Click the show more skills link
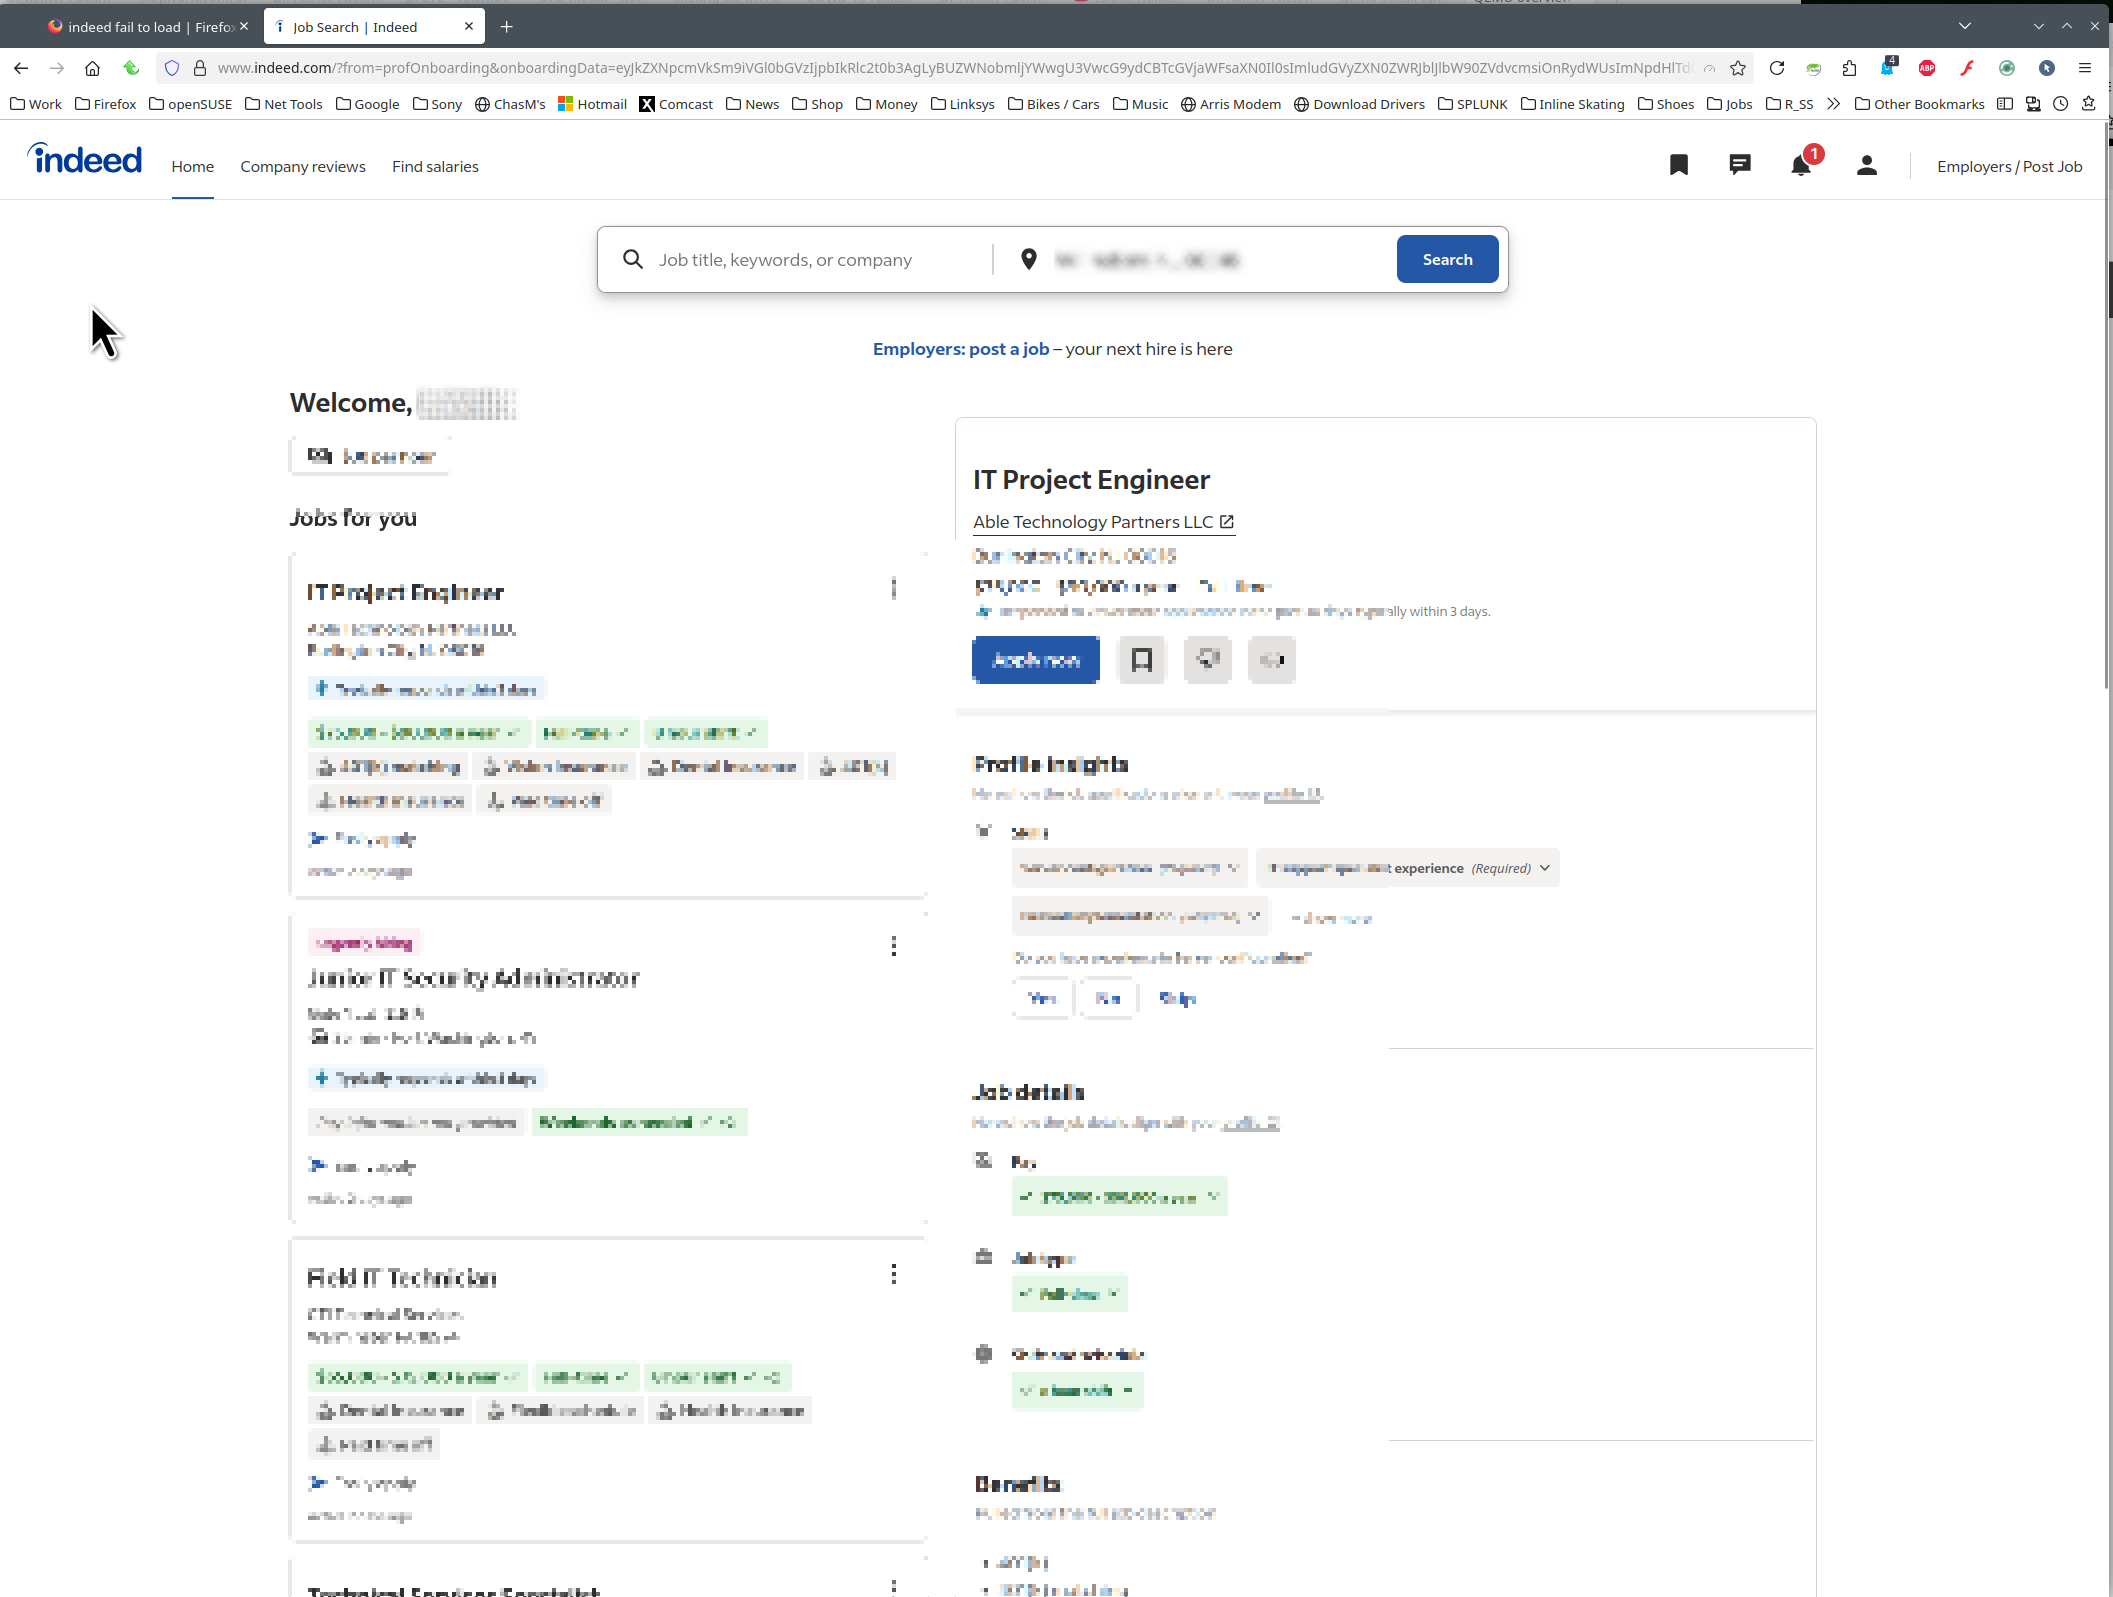Viewport: 2113px width, 1597px height. click(x=1331, y=918)
